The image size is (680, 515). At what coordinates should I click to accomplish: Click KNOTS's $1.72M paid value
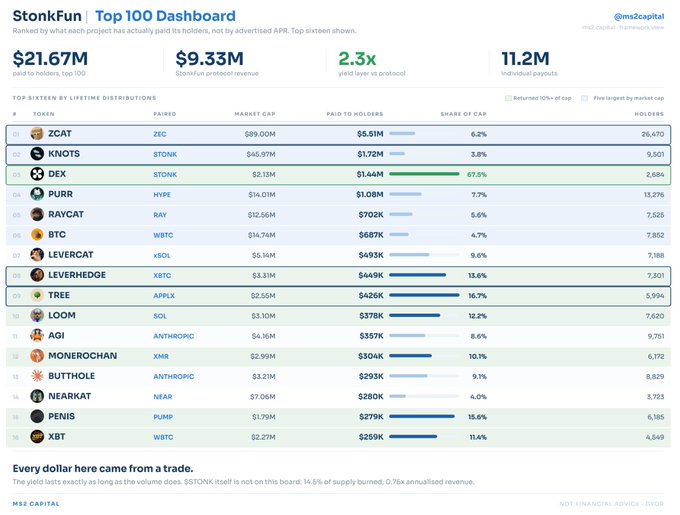(x=370, y=154)
